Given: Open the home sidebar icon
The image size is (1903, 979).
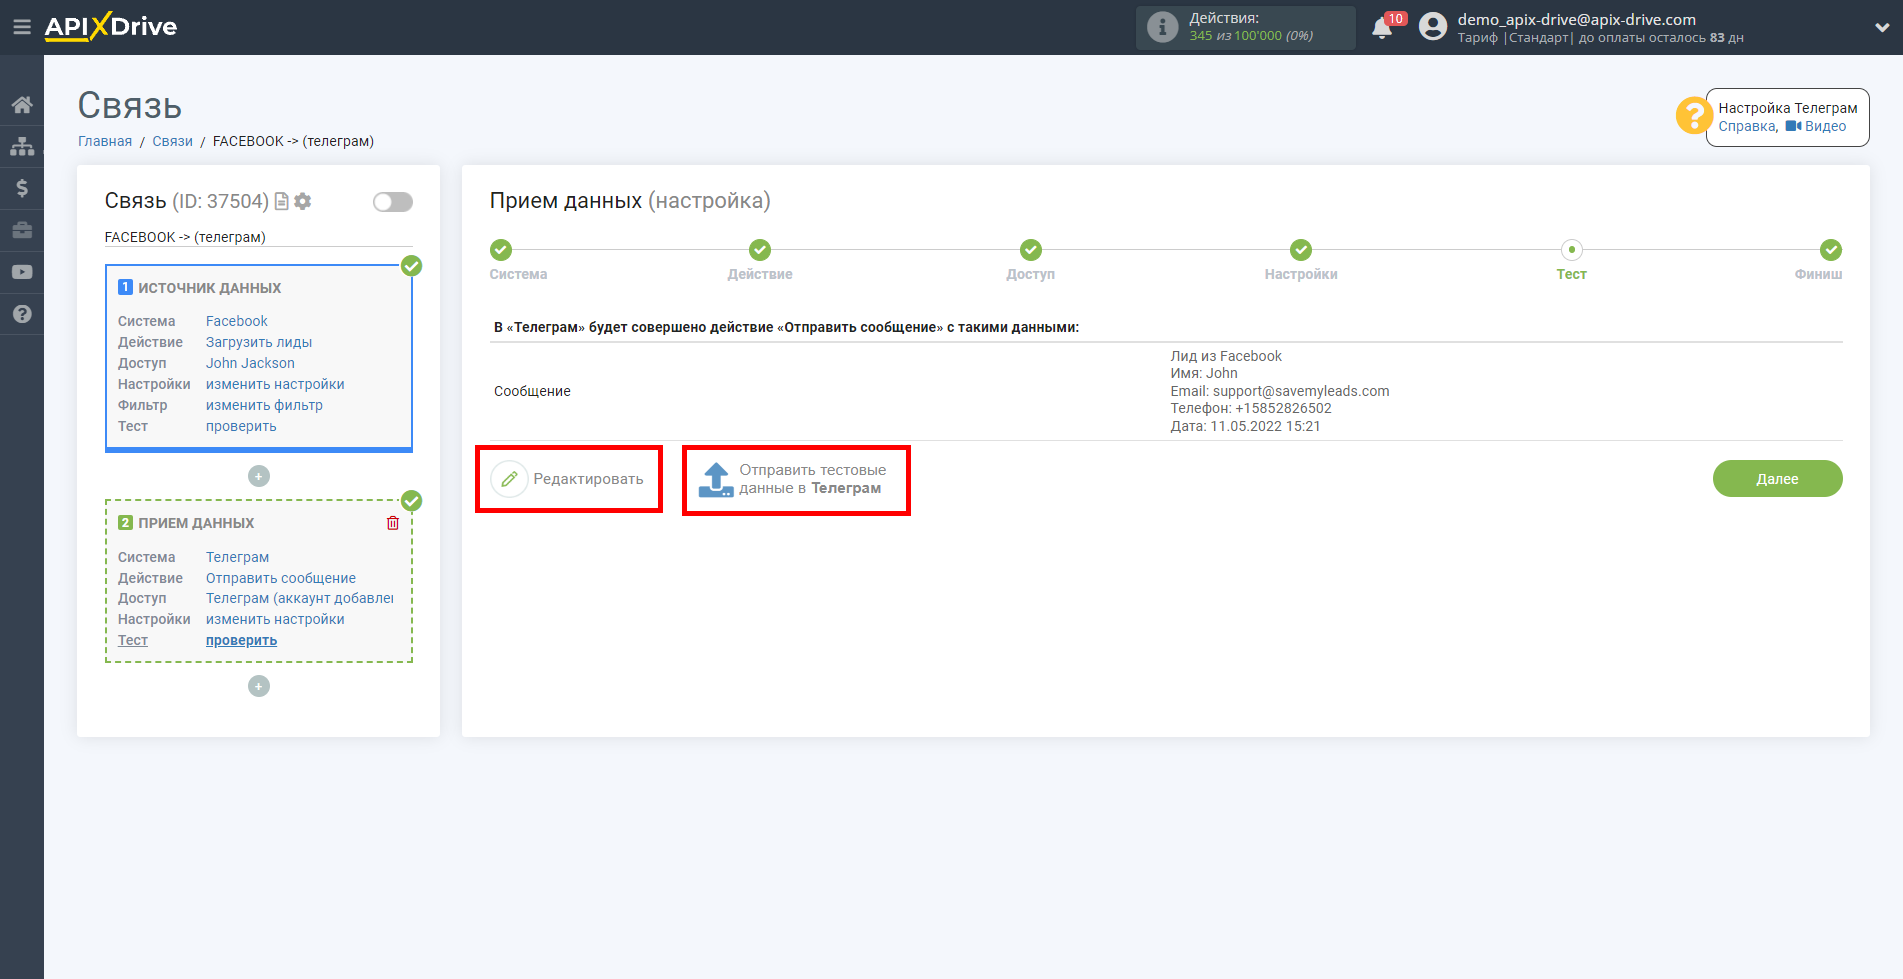Looking at the screenshot, I should pos(22,105).
